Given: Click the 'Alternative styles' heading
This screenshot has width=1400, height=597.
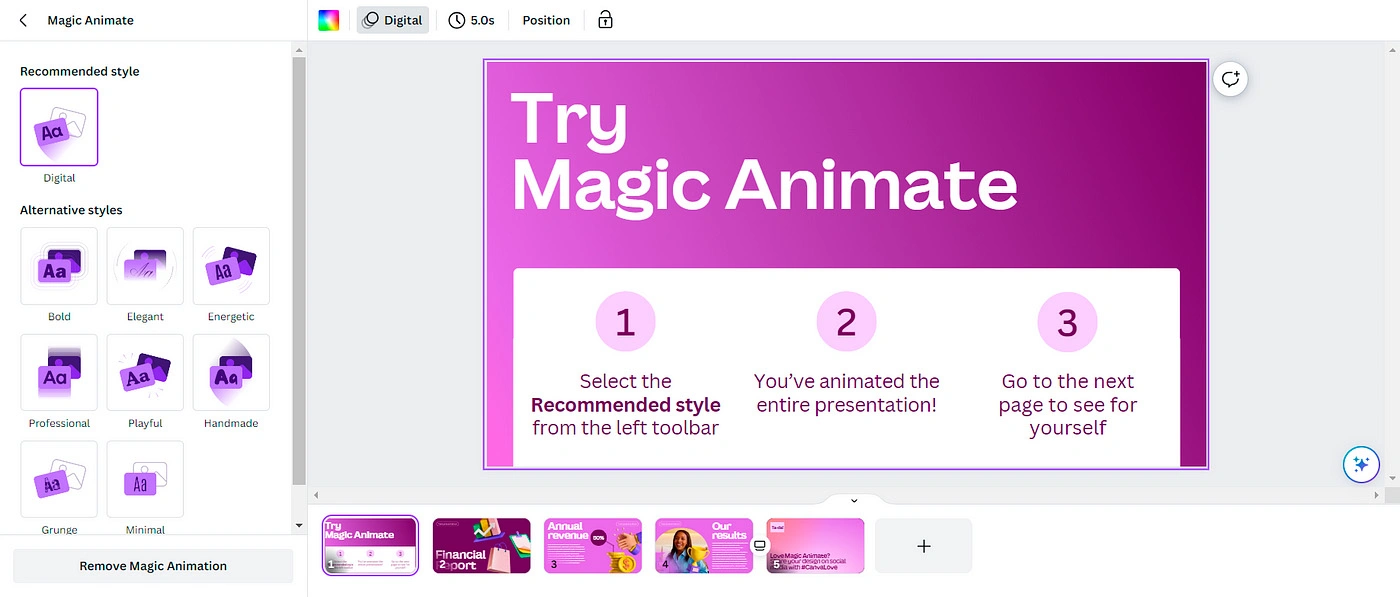Looking at the screenshot, I should click(71, 210).
